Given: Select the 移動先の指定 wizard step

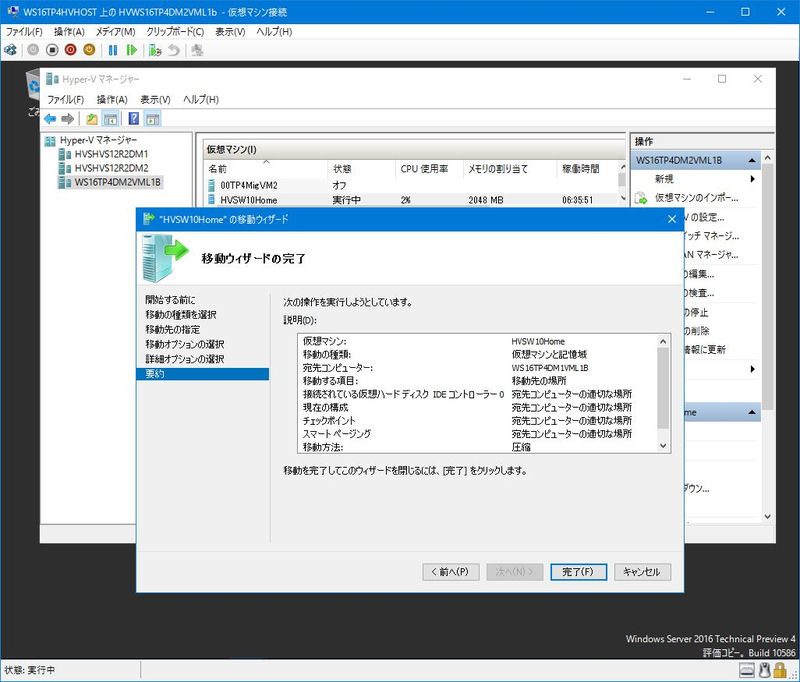Looking at the screenshot, I should [172, 330].
